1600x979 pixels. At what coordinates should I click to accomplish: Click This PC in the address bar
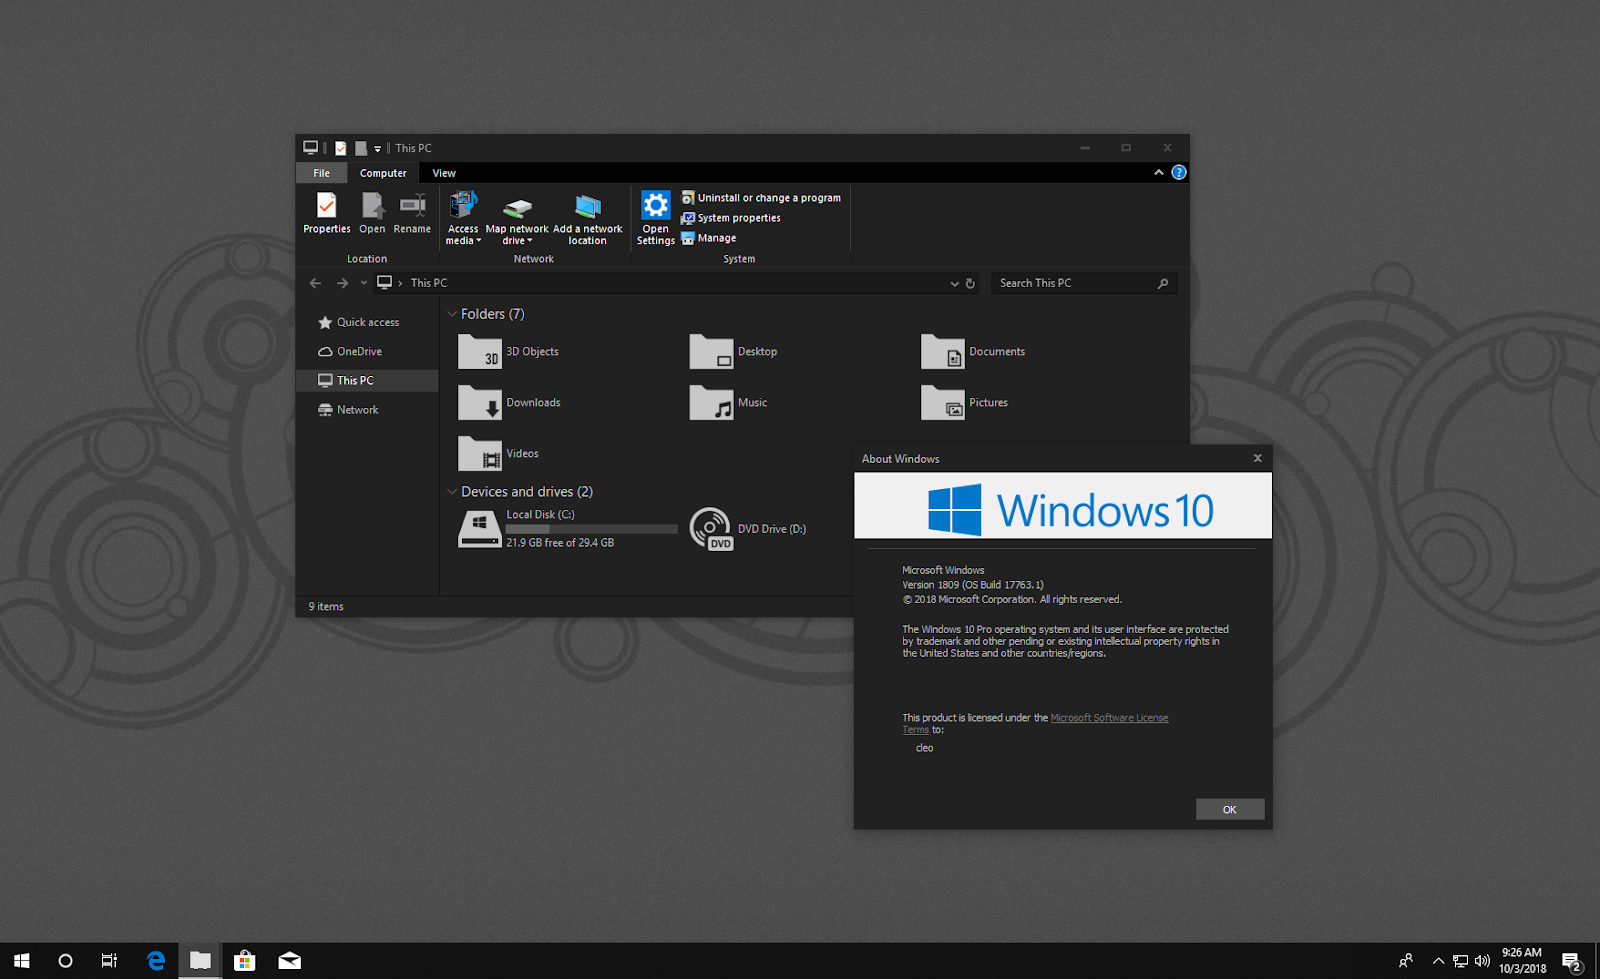coord(429,283)
